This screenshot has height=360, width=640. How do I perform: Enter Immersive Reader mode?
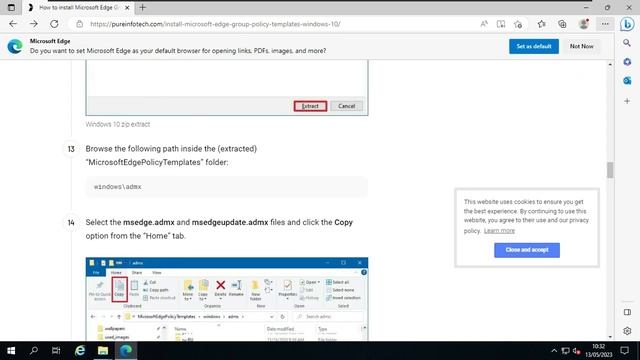coord(501,24)
